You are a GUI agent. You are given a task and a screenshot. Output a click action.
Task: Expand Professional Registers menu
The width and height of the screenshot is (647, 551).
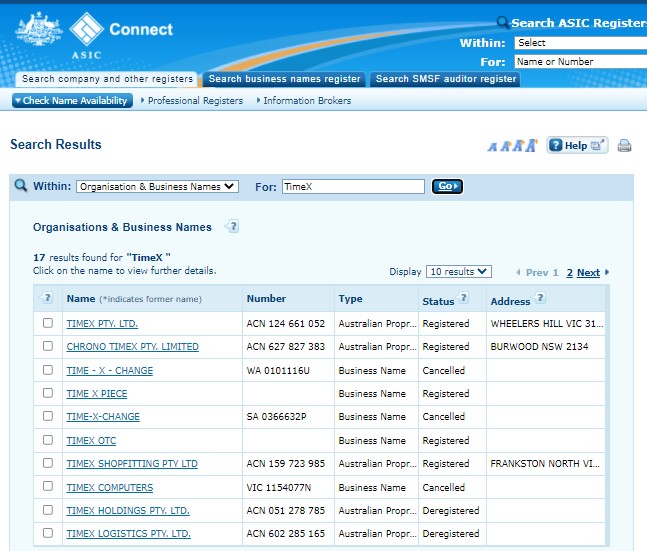(192, 100)
